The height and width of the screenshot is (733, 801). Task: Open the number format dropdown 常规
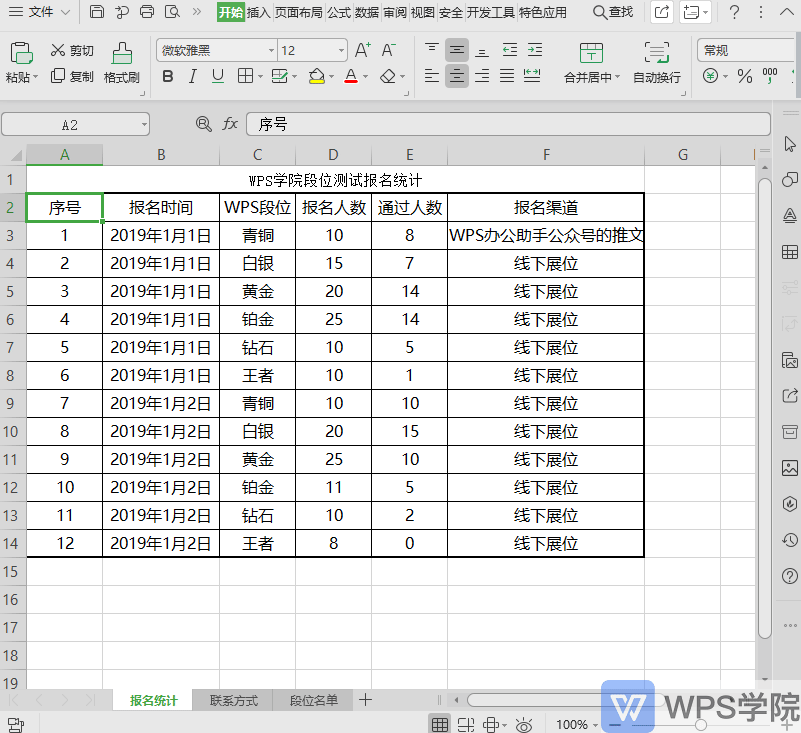(x=748, y=50)
